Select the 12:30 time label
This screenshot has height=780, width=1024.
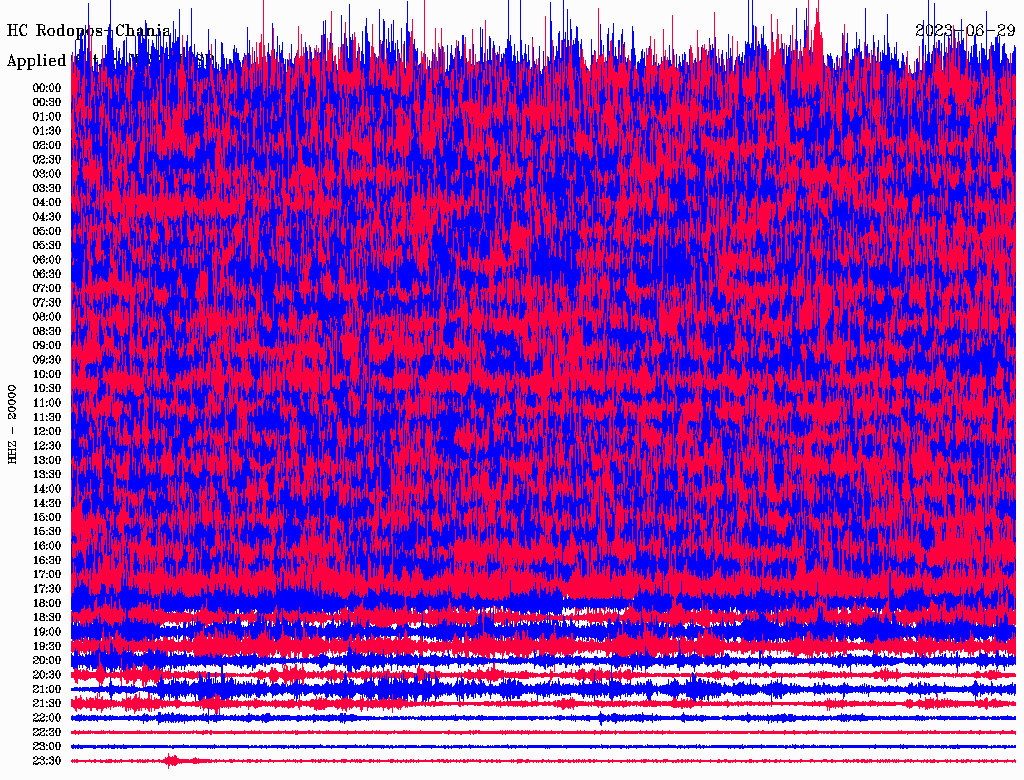(x=47, y=446)
